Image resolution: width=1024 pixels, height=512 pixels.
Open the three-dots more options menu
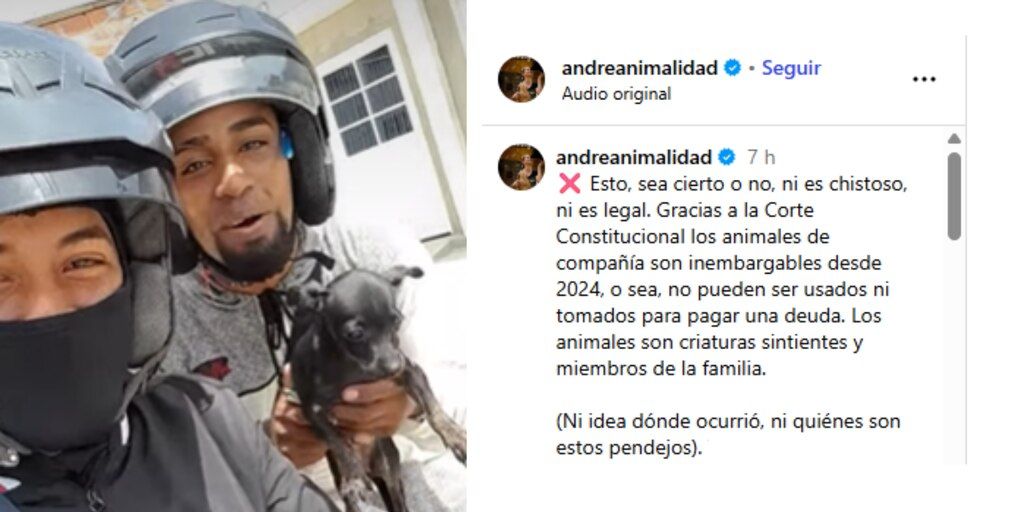(x=923, y=79)
